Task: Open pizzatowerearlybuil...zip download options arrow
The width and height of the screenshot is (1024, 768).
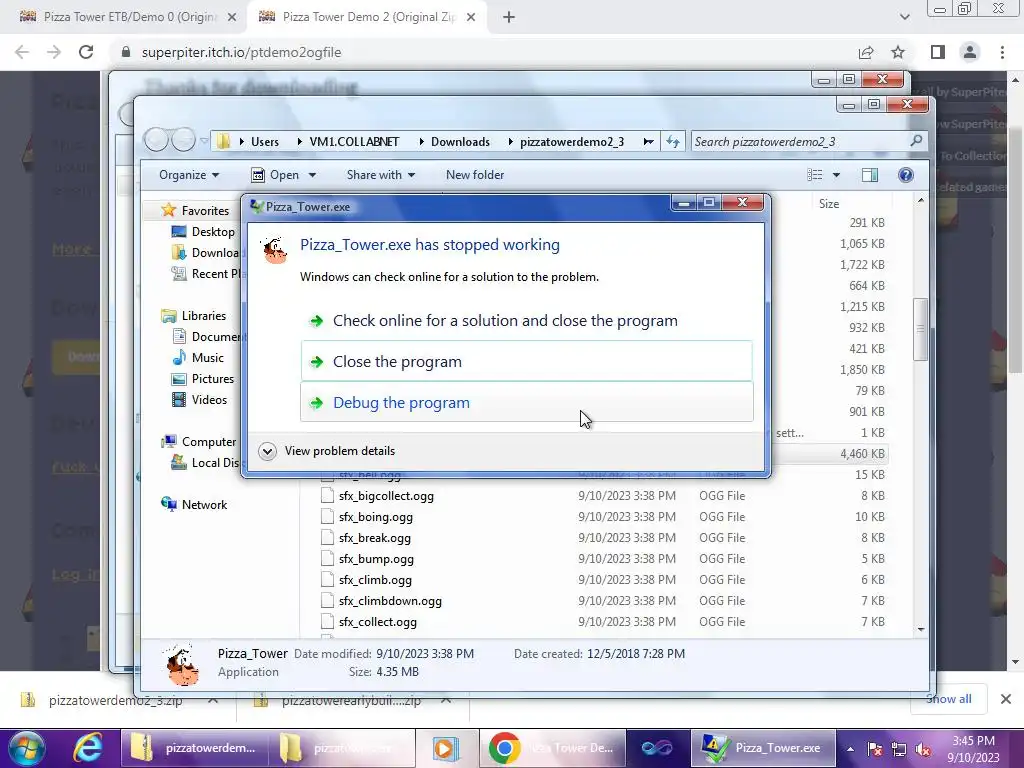Action: [446, 701]
